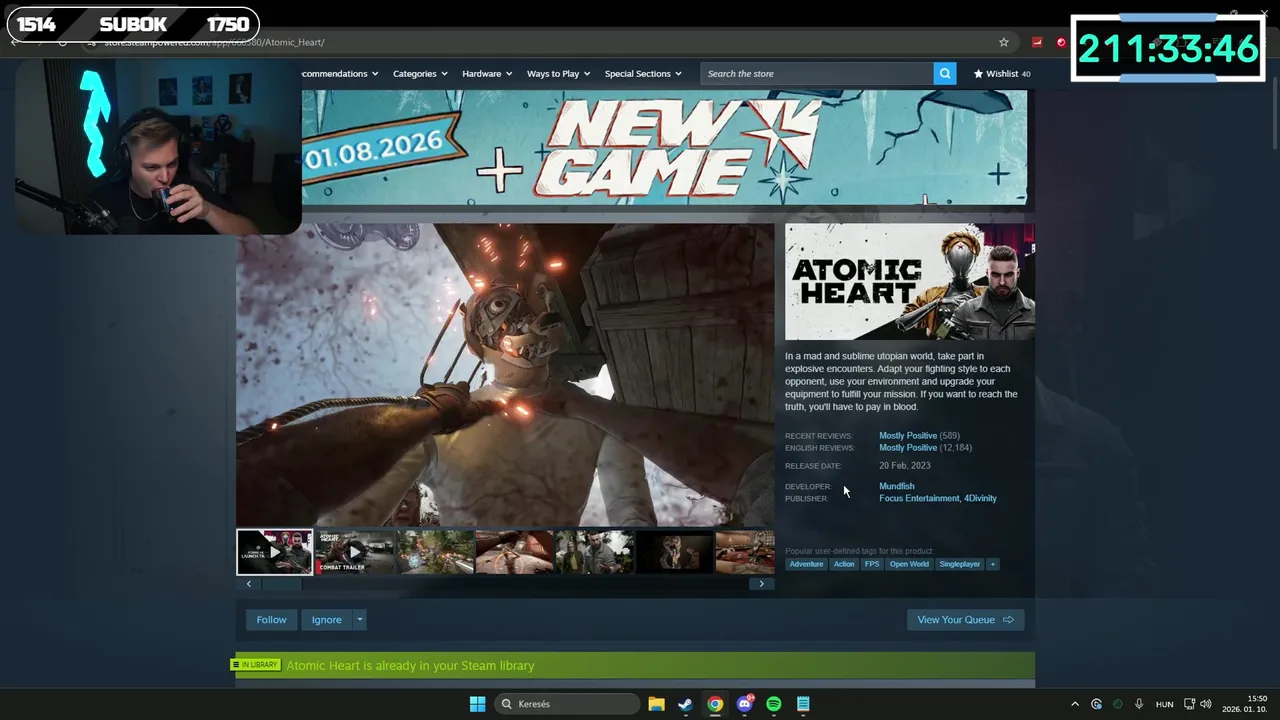The width and height of the screenshot is (1280, 720).
Task: Open Discord from the taskbar
Action: point(744,704)
